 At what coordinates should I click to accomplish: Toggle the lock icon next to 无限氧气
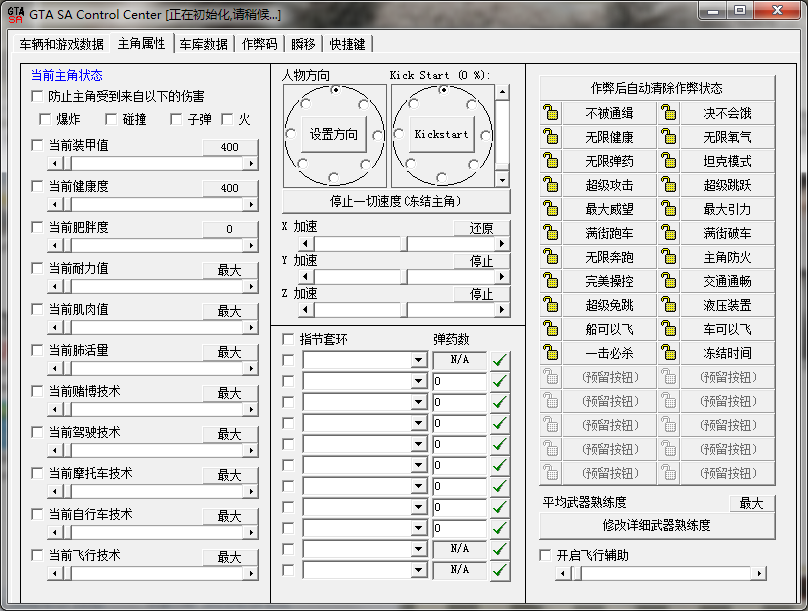(669, 137)
